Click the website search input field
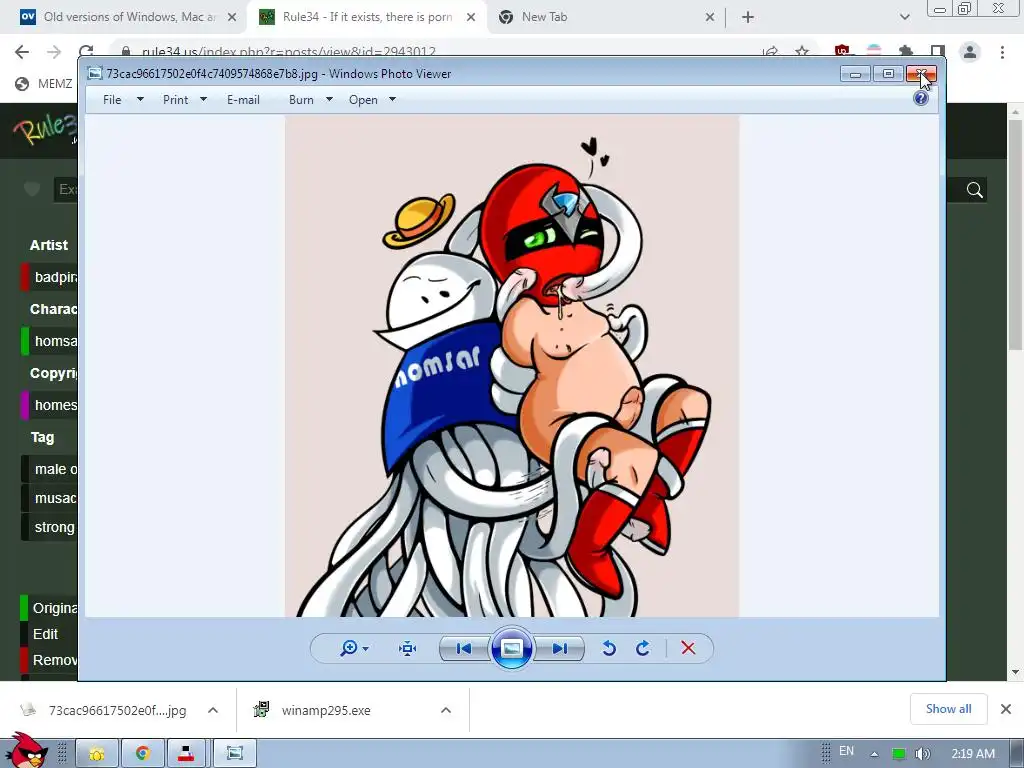 65,190
